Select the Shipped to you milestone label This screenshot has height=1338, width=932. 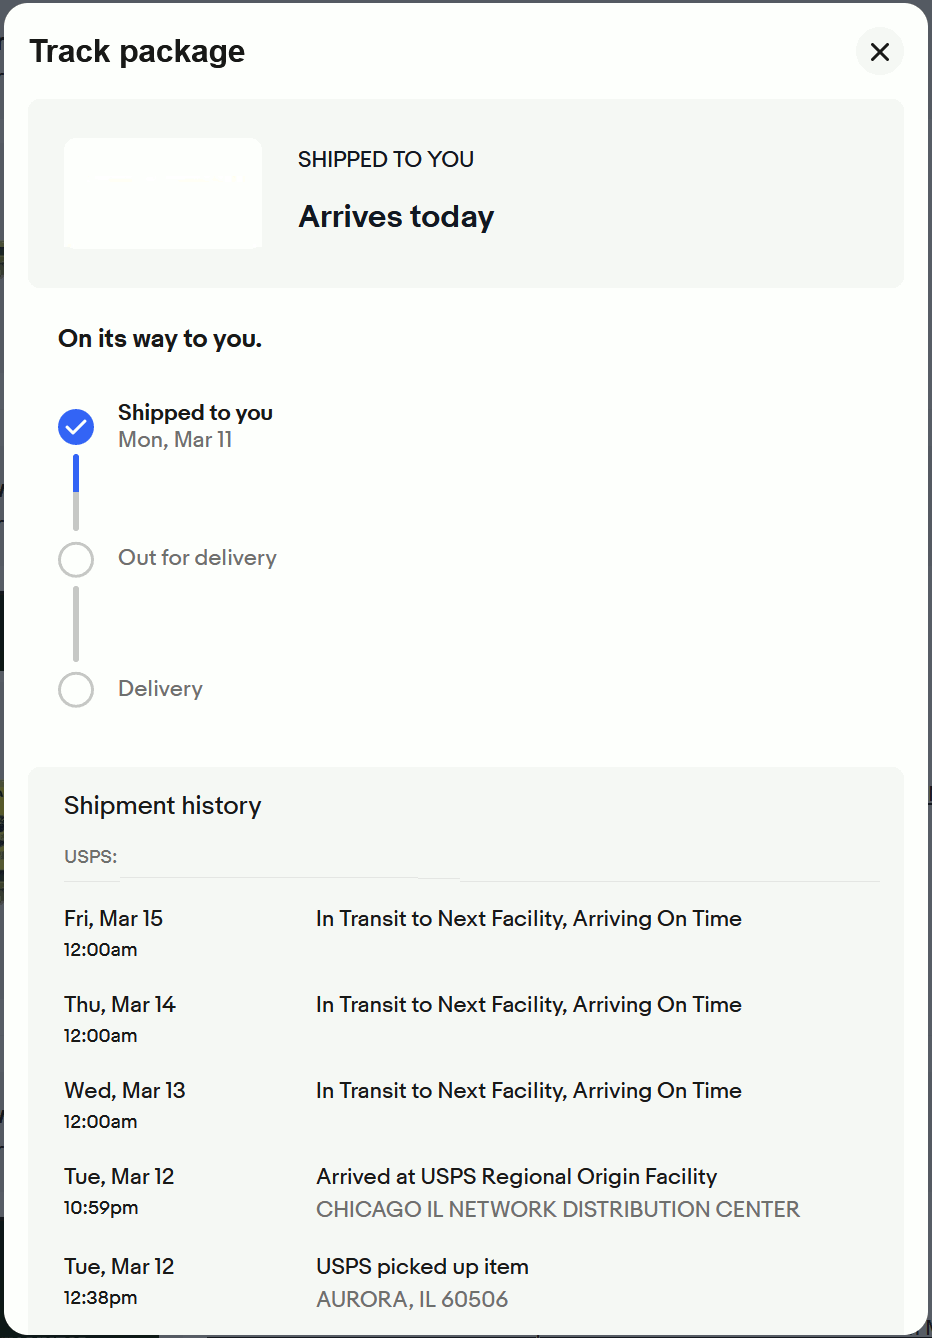tap(195, 412)
